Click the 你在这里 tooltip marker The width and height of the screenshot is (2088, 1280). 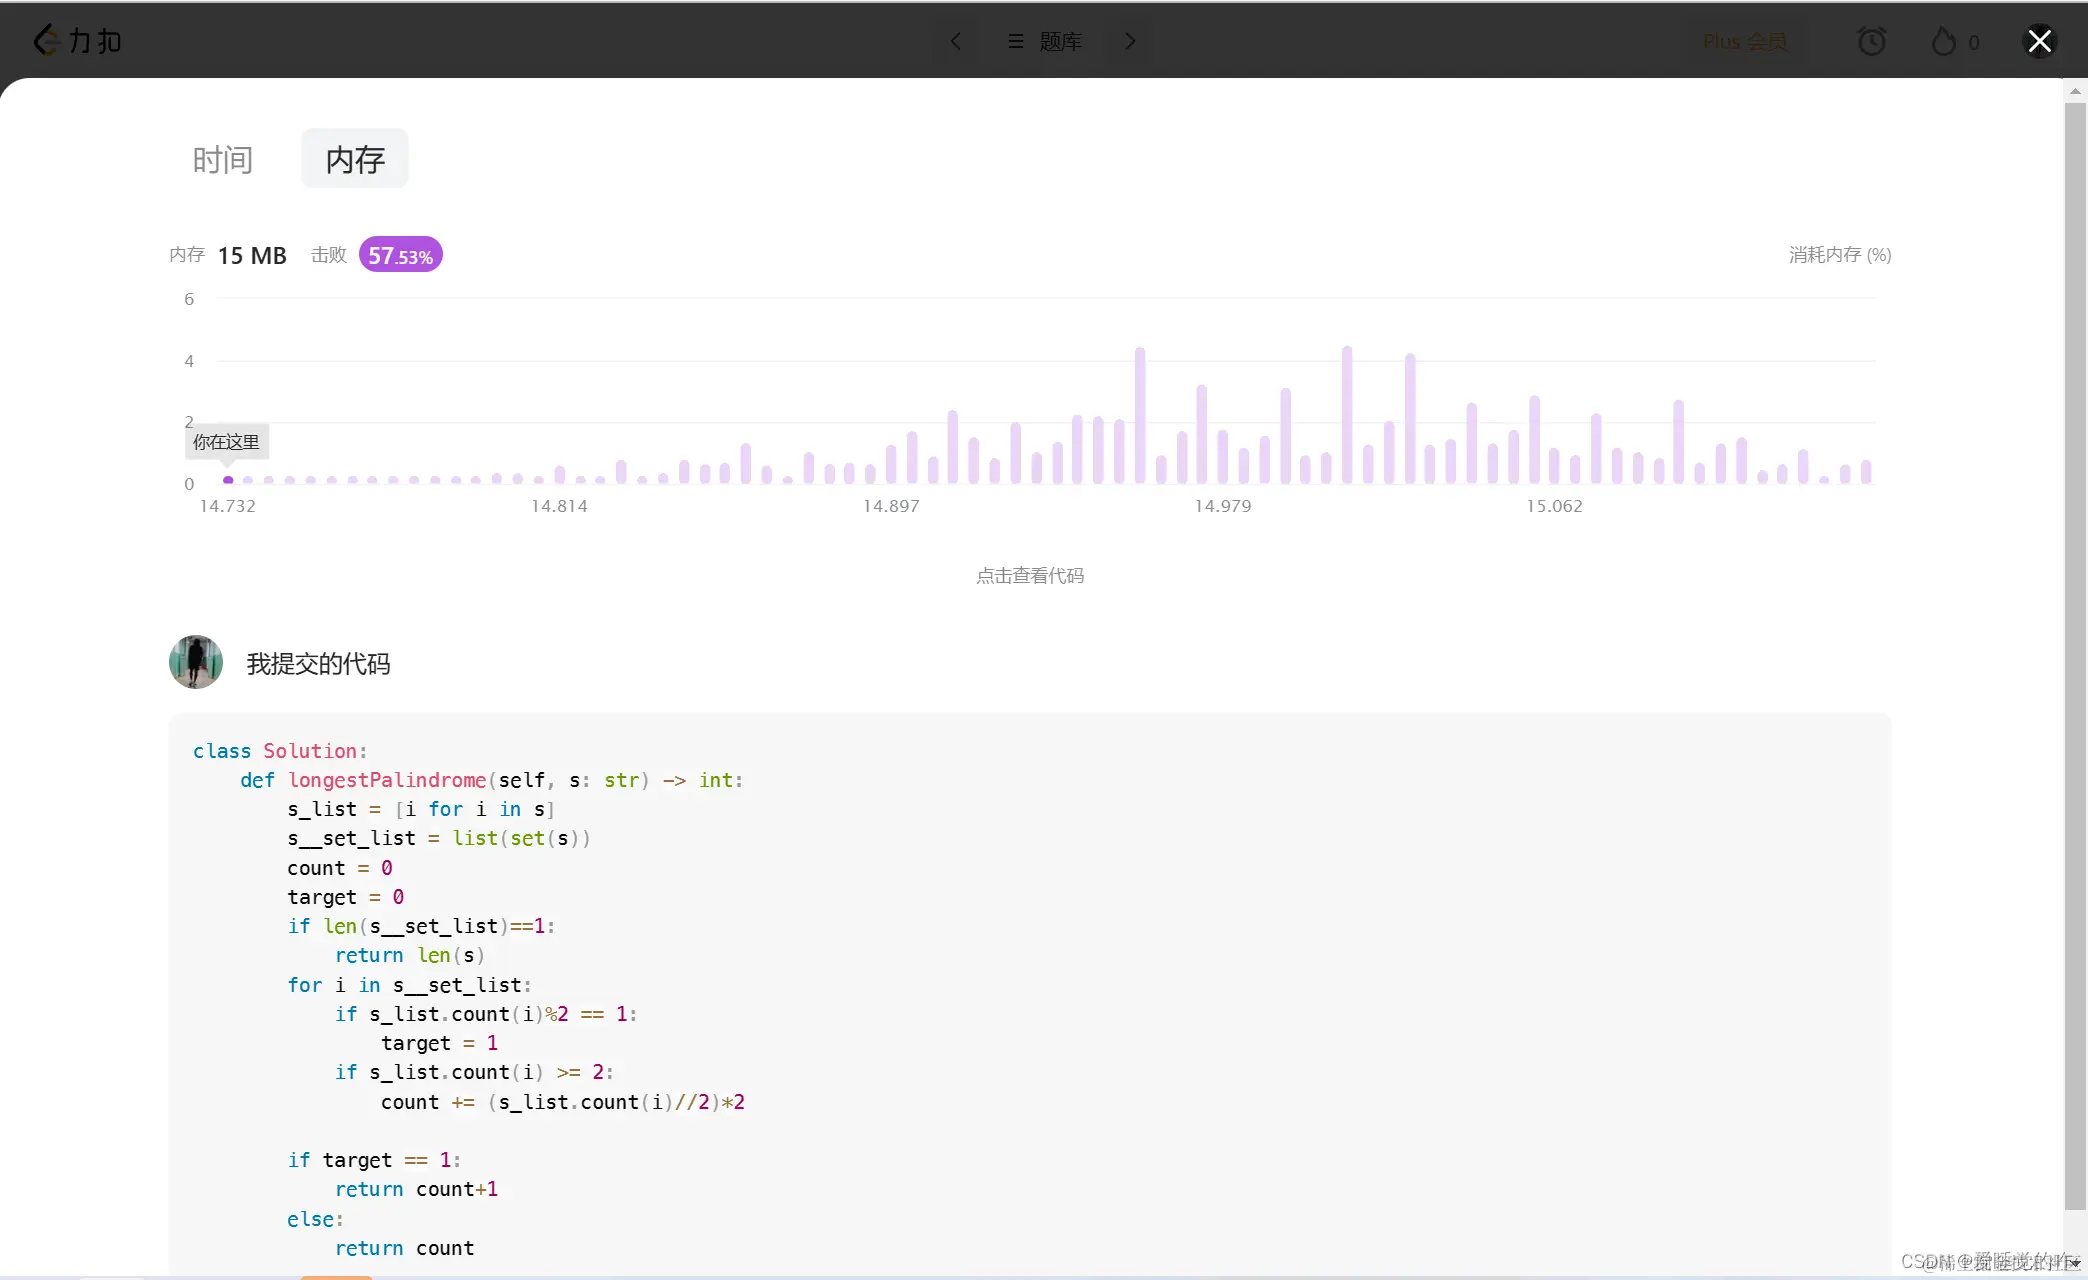226,442
